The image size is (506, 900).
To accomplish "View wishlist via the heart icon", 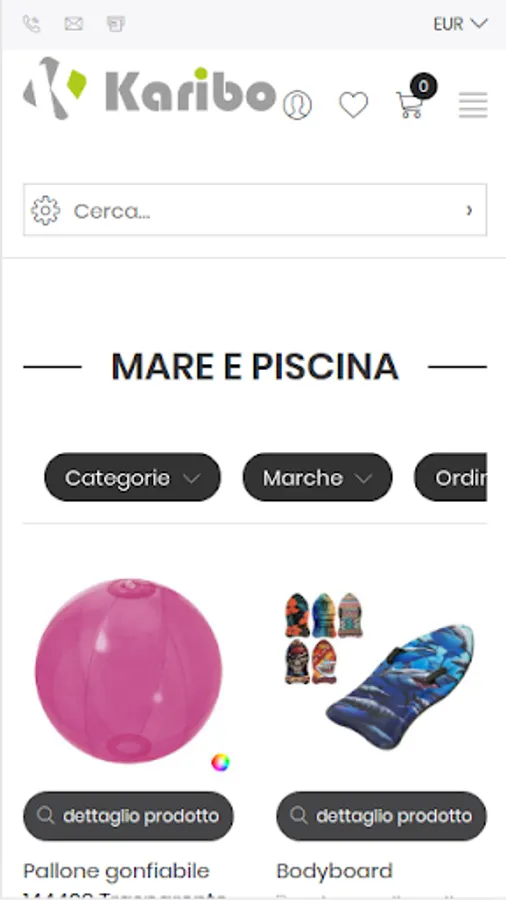I will coord(353,105).
